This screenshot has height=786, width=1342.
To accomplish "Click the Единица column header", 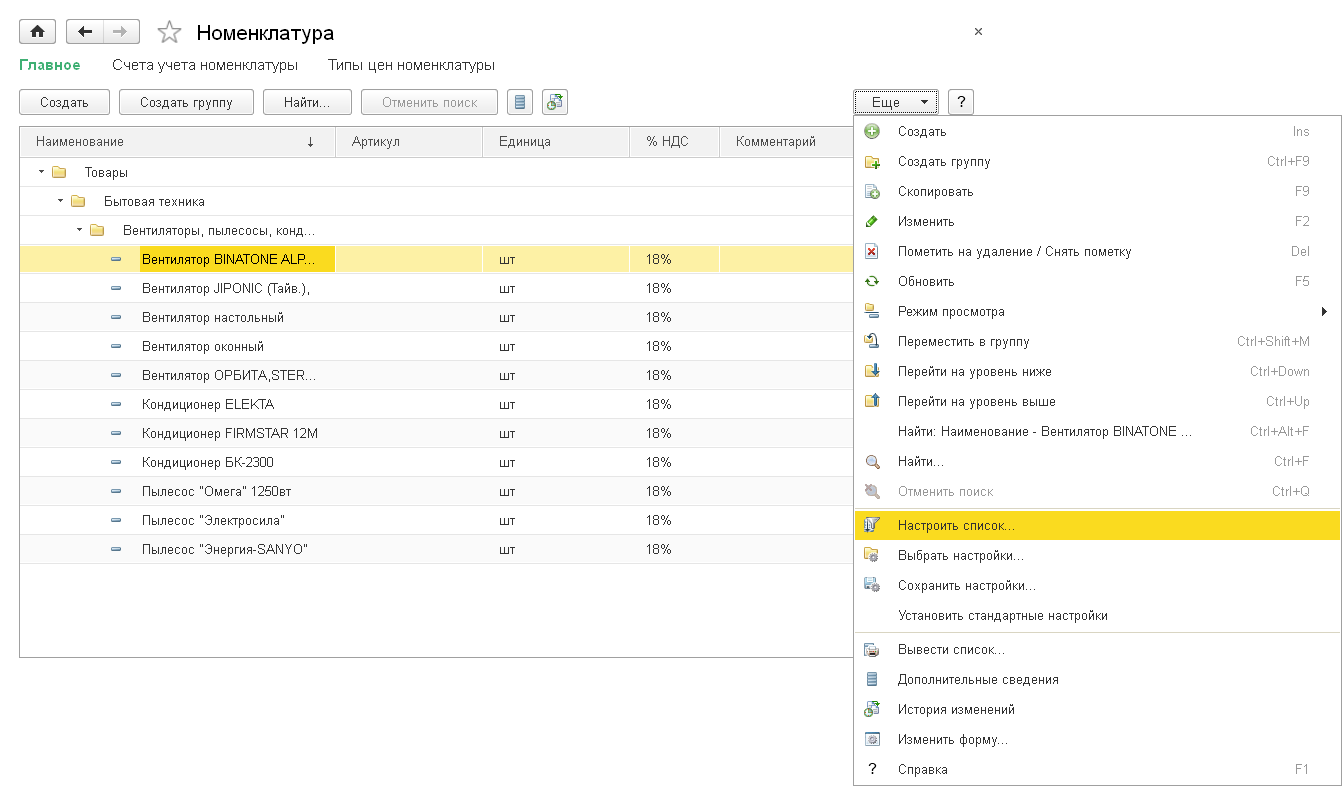I will click(556, 142).
